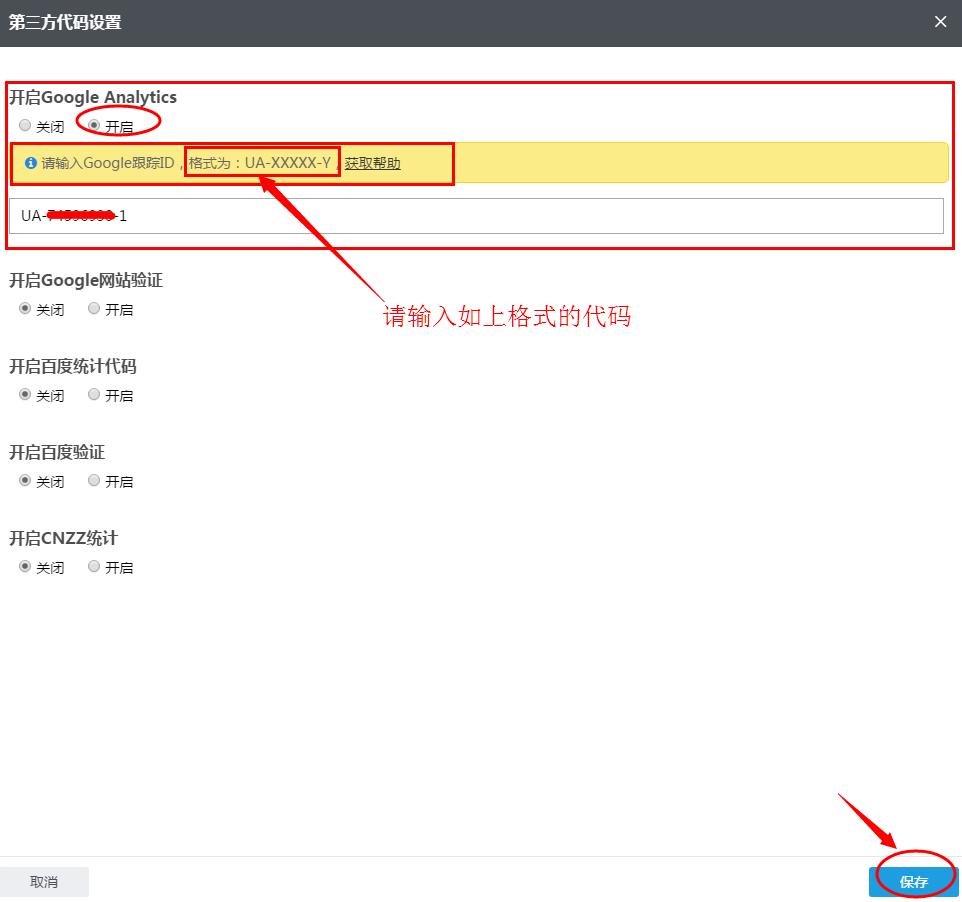Turn on 百度统计代码 via 开启

click(94, 395)
